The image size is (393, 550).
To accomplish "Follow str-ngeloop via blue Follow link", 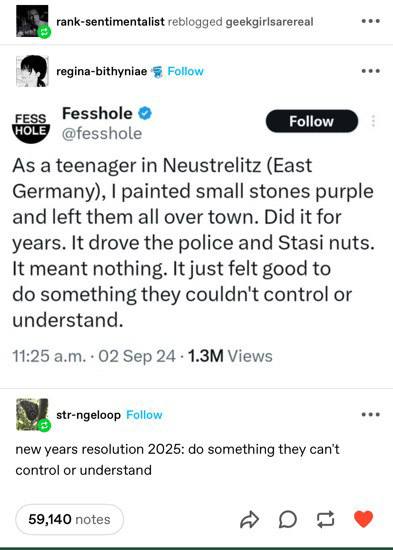I will [144, 415].
